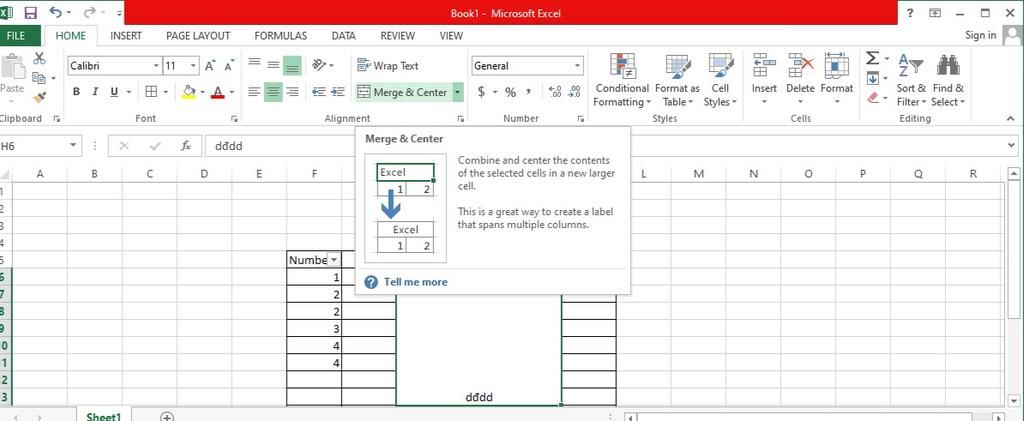This screenshot has height=421, width=1024.
Task: Open Format as Table gallery
Action: click(677, 80)
